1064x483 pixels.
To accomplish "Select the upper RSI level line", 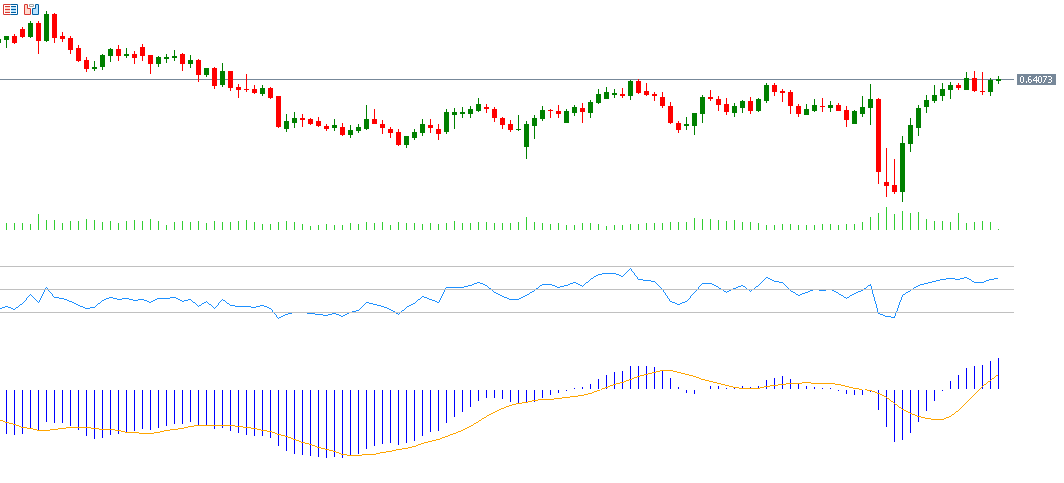I will coord(500,267).
